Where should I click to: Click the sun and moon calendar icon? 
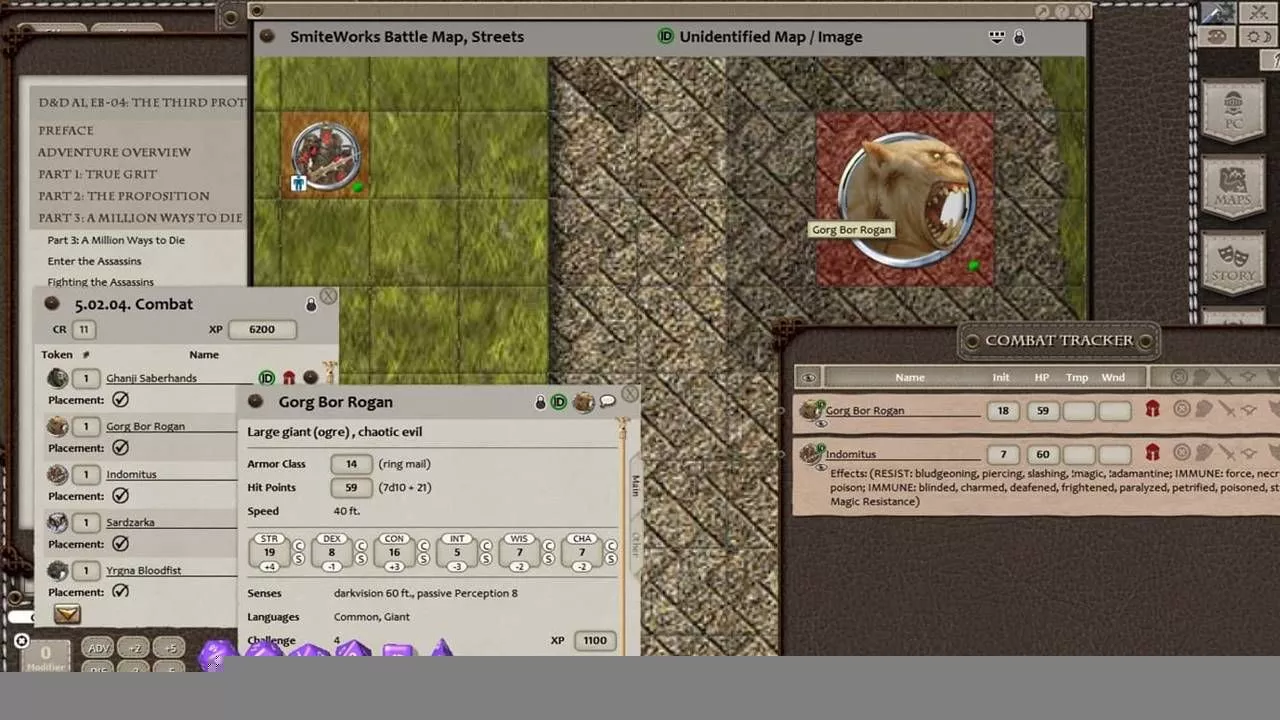coord(1256,37)
